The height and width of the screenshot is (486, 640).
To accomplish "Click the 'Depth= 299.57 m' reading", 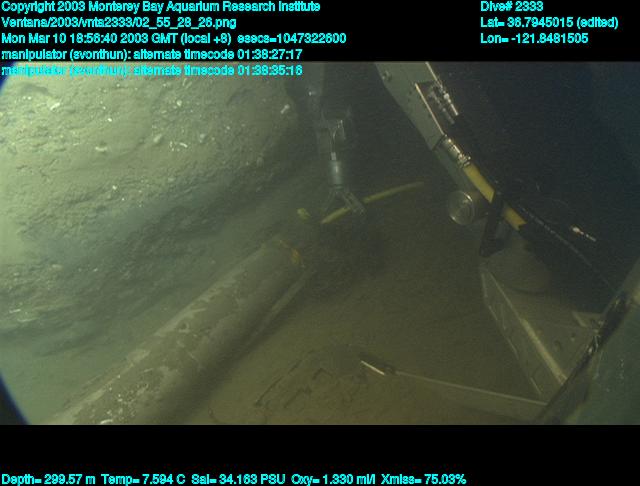I will [48, 479].
